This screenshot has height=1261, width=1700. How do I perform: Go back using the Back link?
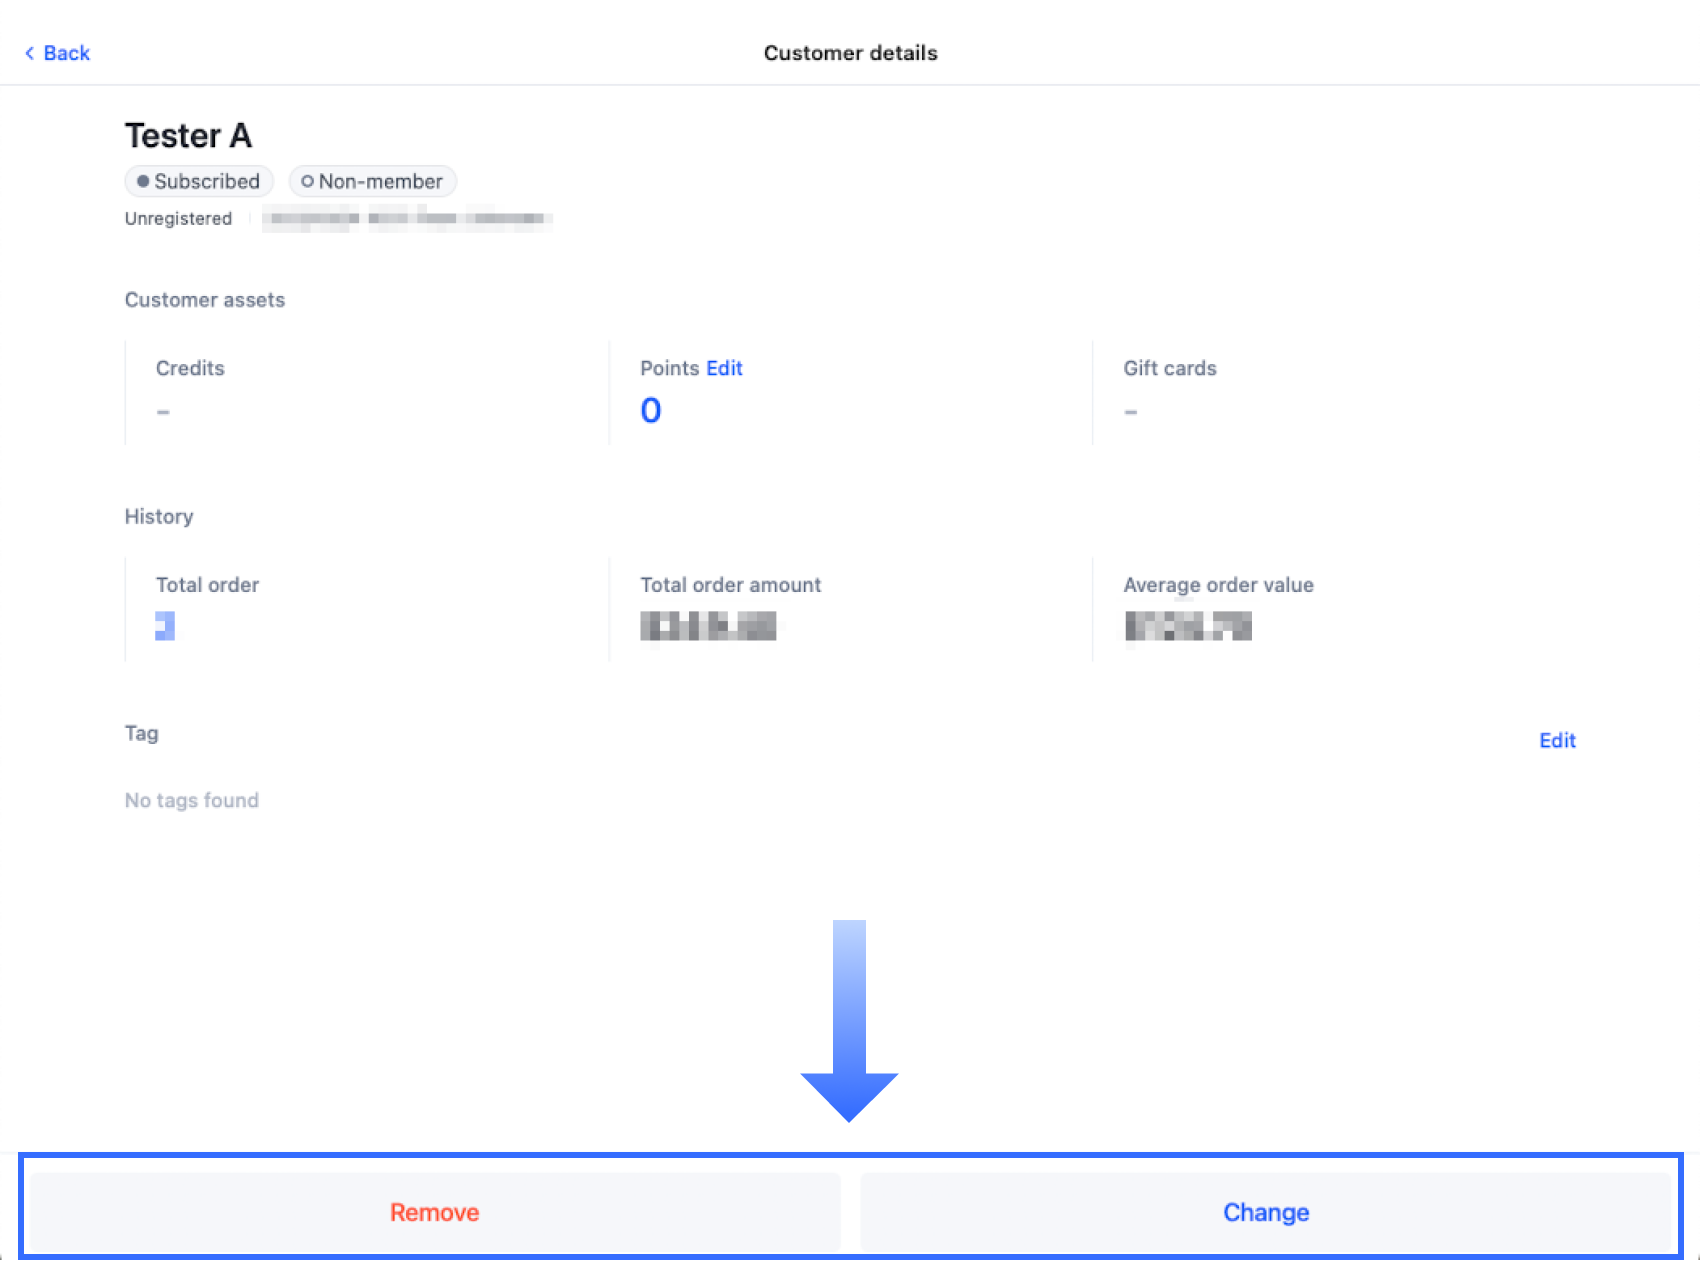click(x=58, y=53)
